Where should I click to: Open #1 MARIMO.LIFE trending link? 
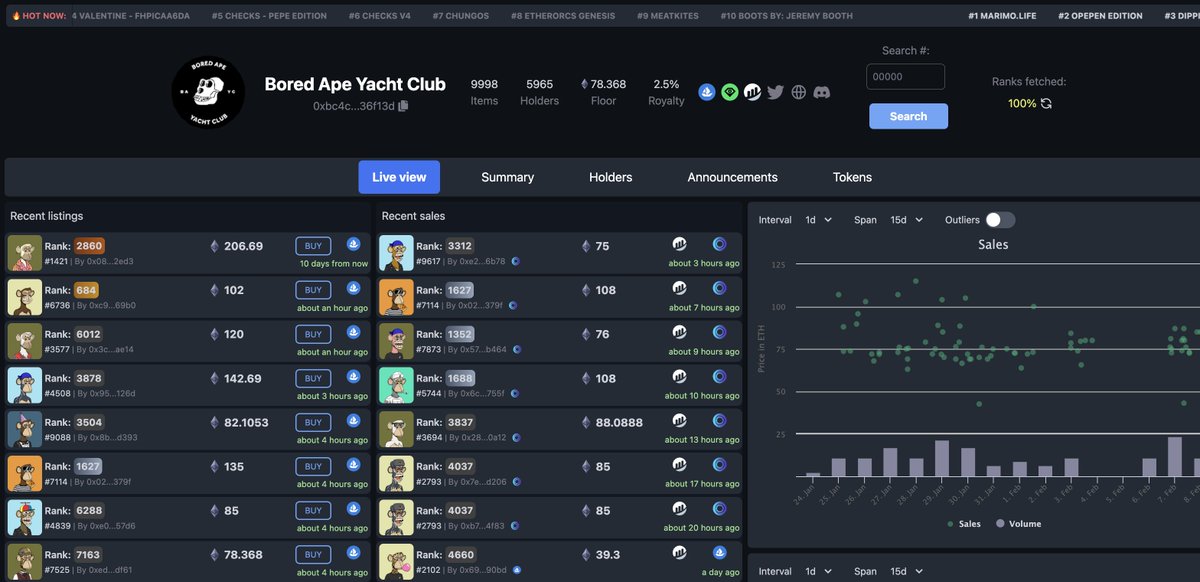coord(1004,16)
